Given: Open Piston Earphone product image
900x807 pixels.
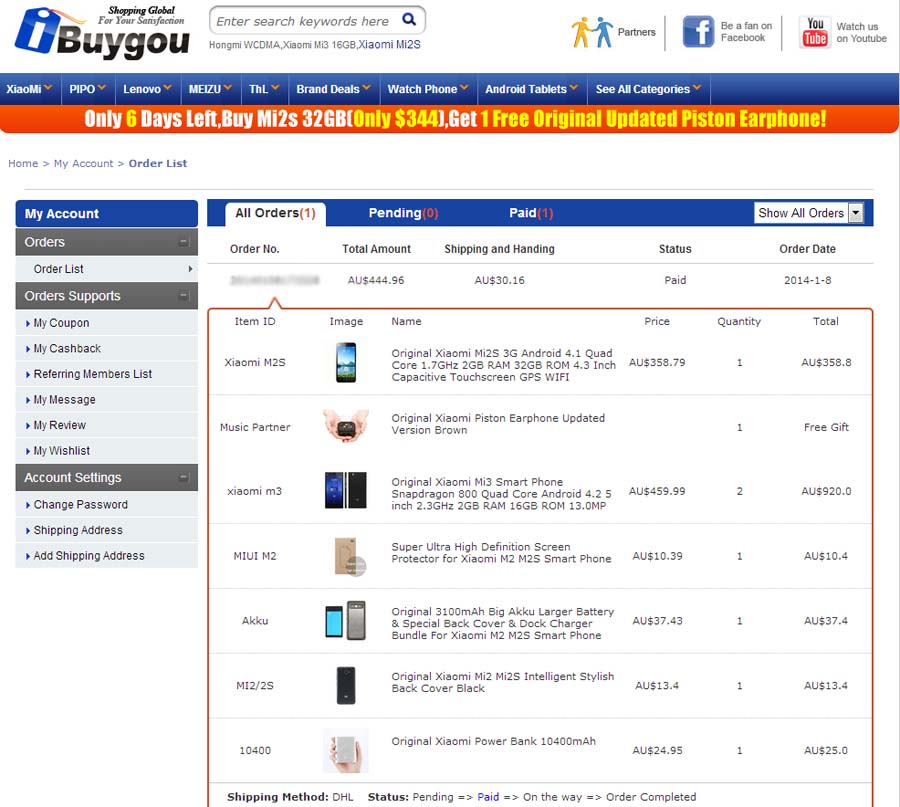Looking at the screenshot, I should (346, 427).
